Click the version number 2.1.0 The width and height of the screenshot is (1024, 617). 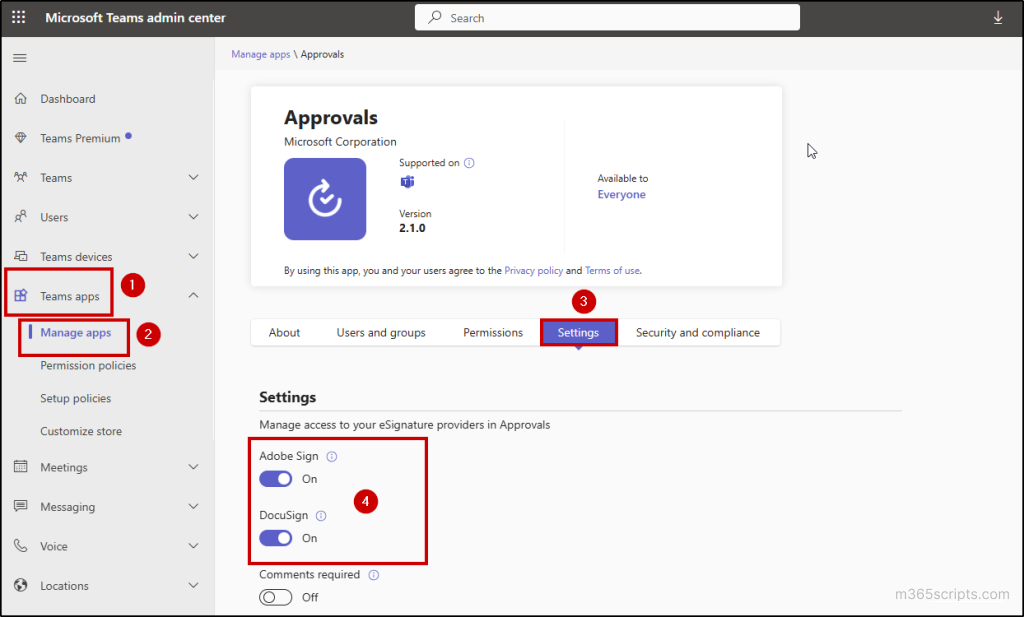(x=412, y=228)
